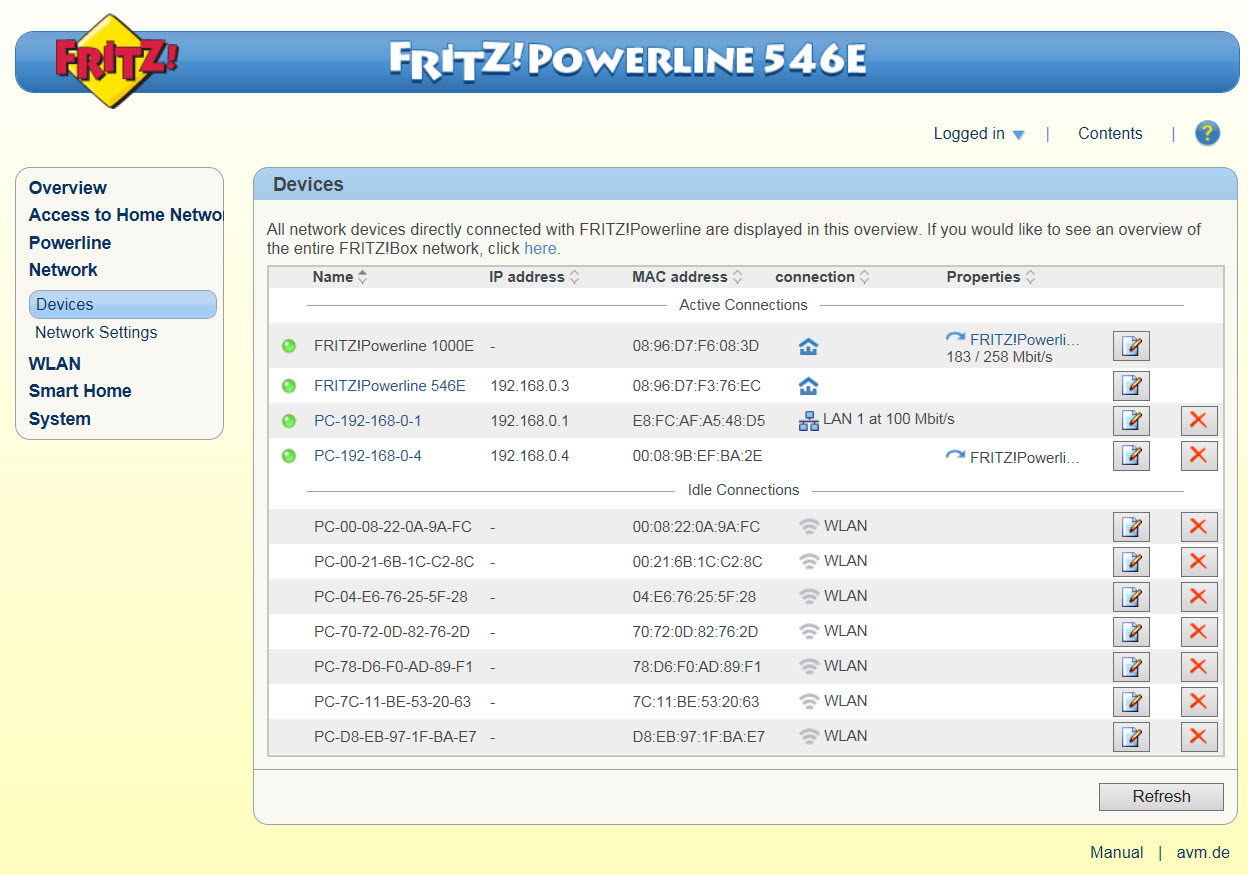
Task: Open the Overview menu
Action: 68,188
